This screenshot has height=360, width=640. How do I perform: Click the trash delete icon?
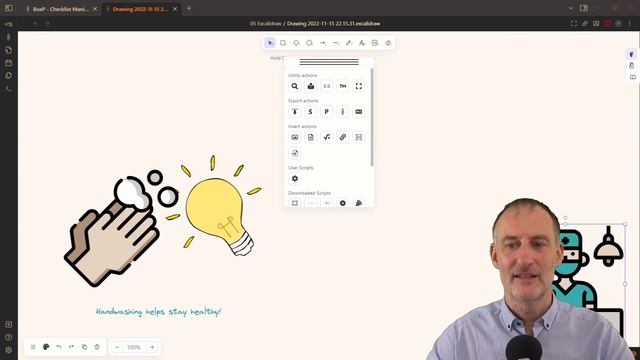tap(97, 347)
